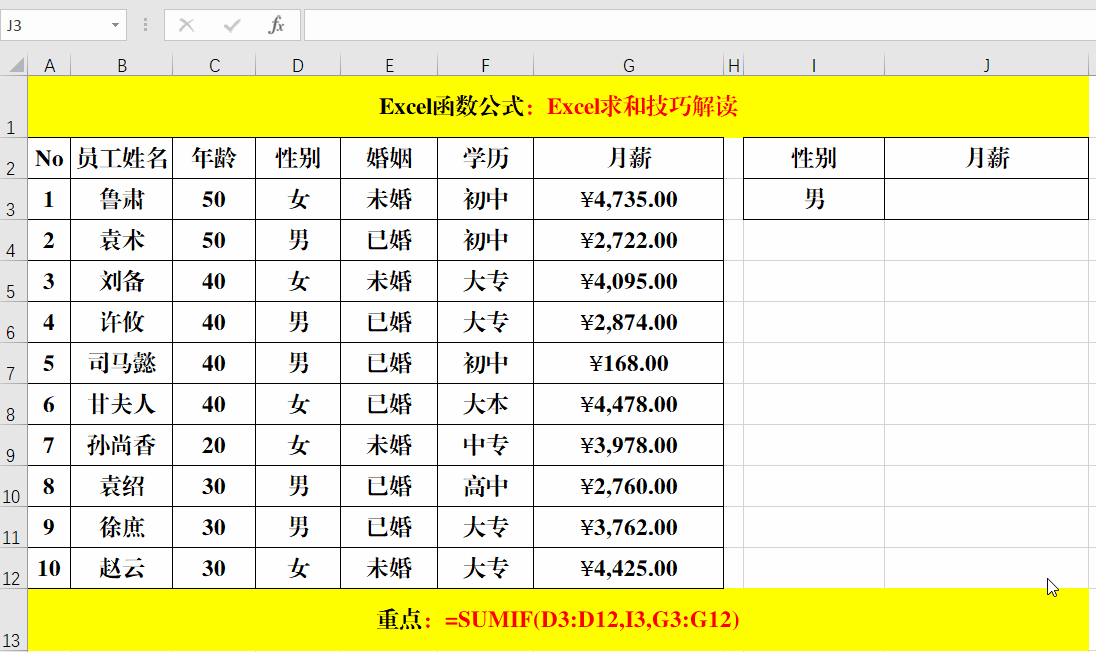Select column G header
This screenshot has width=1096, height=652.
pos(628,64)
